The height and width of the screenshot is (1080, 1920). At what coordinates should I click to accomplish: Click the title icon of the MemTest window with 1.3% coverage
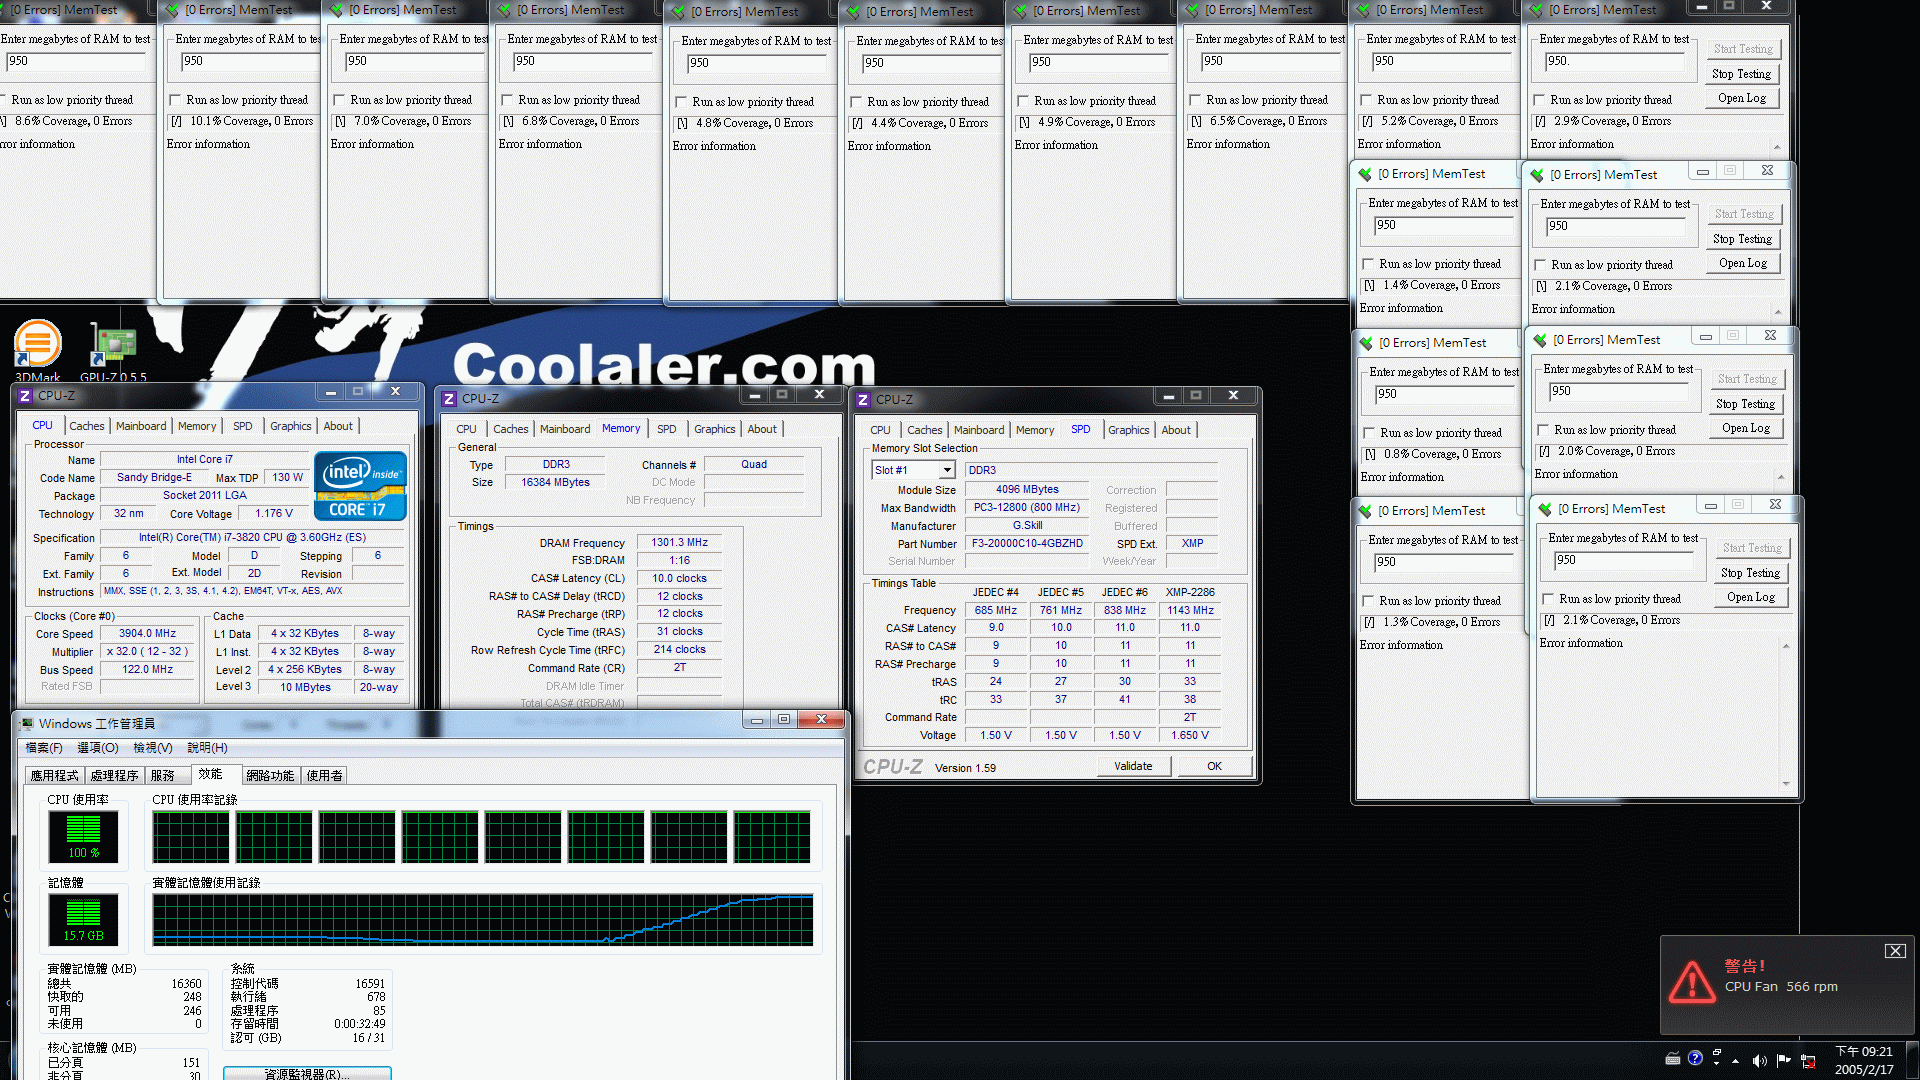[1365, 511]
